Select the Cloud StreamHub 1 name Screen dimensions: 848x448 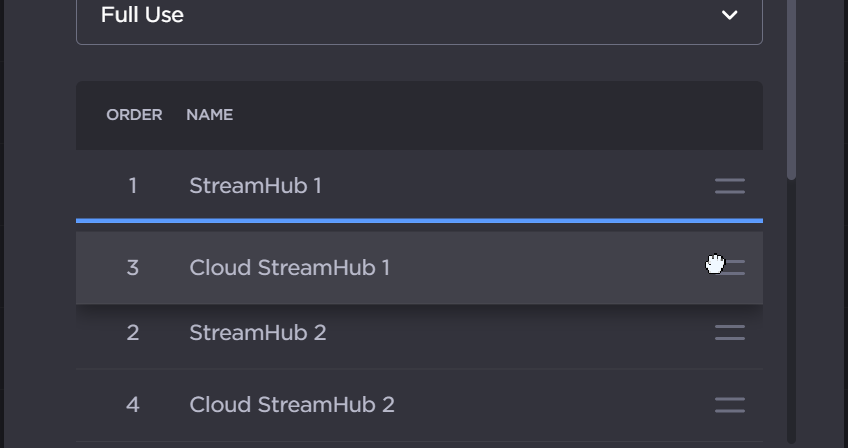[x=289, y=268]
